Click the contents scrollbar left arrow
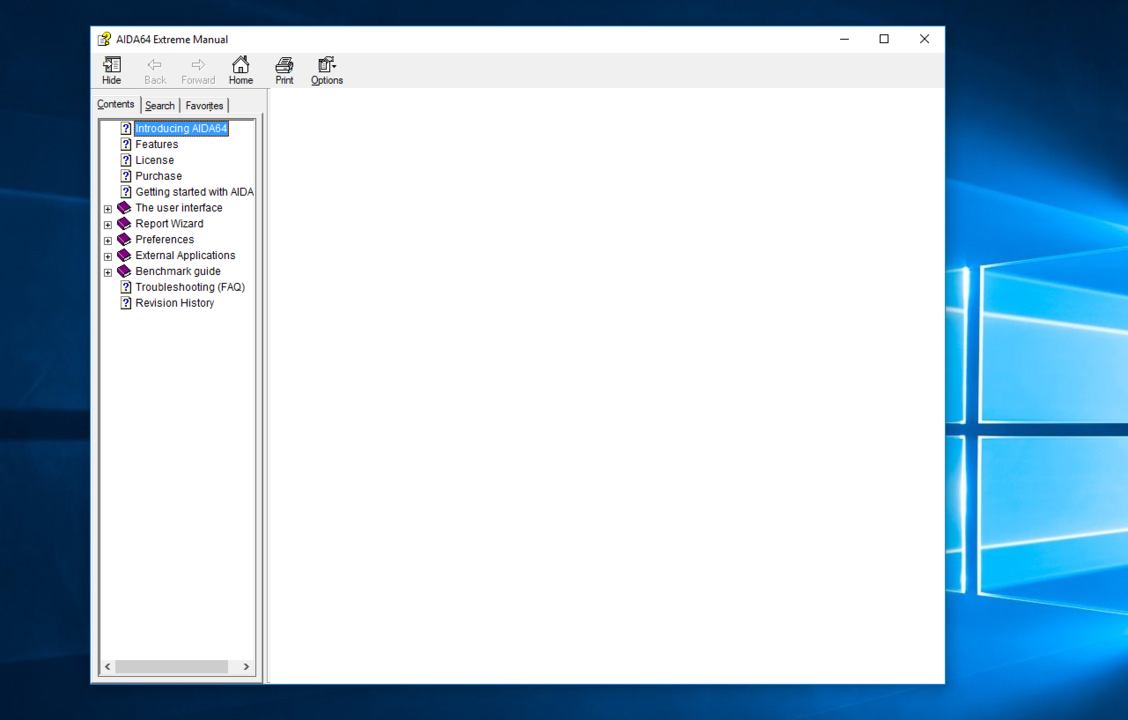The height and width of the screenshot is (720, 1128). 108,667
